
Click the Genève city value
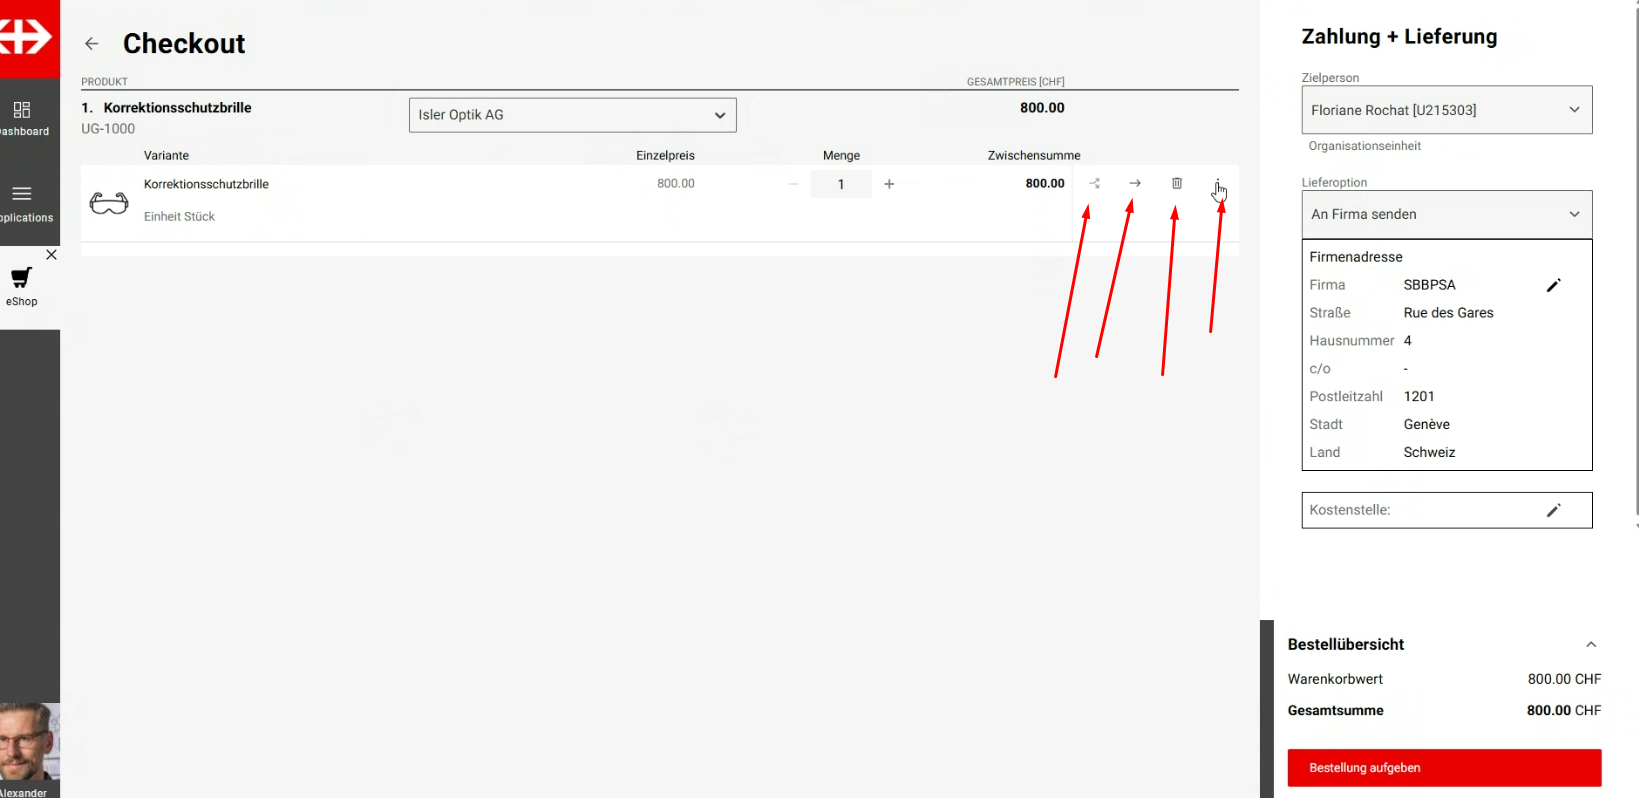tap(1427, 425)
